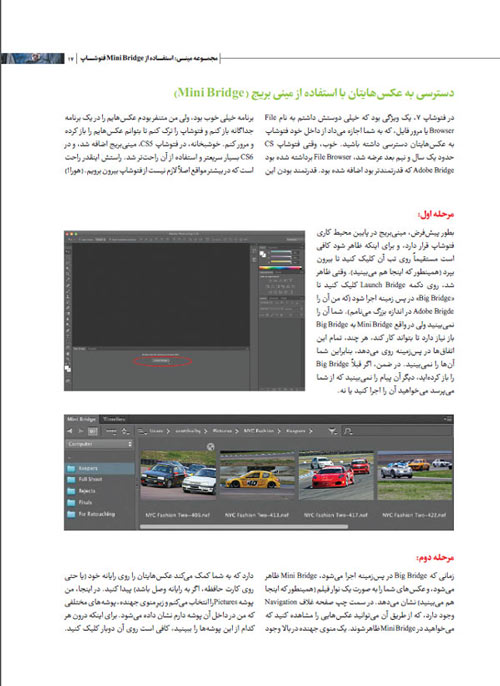The width and height of the screenshot is (500, 686).
Task: Click the search magnifier icon in Mini Bridge
Action: [x=348, y=431]
